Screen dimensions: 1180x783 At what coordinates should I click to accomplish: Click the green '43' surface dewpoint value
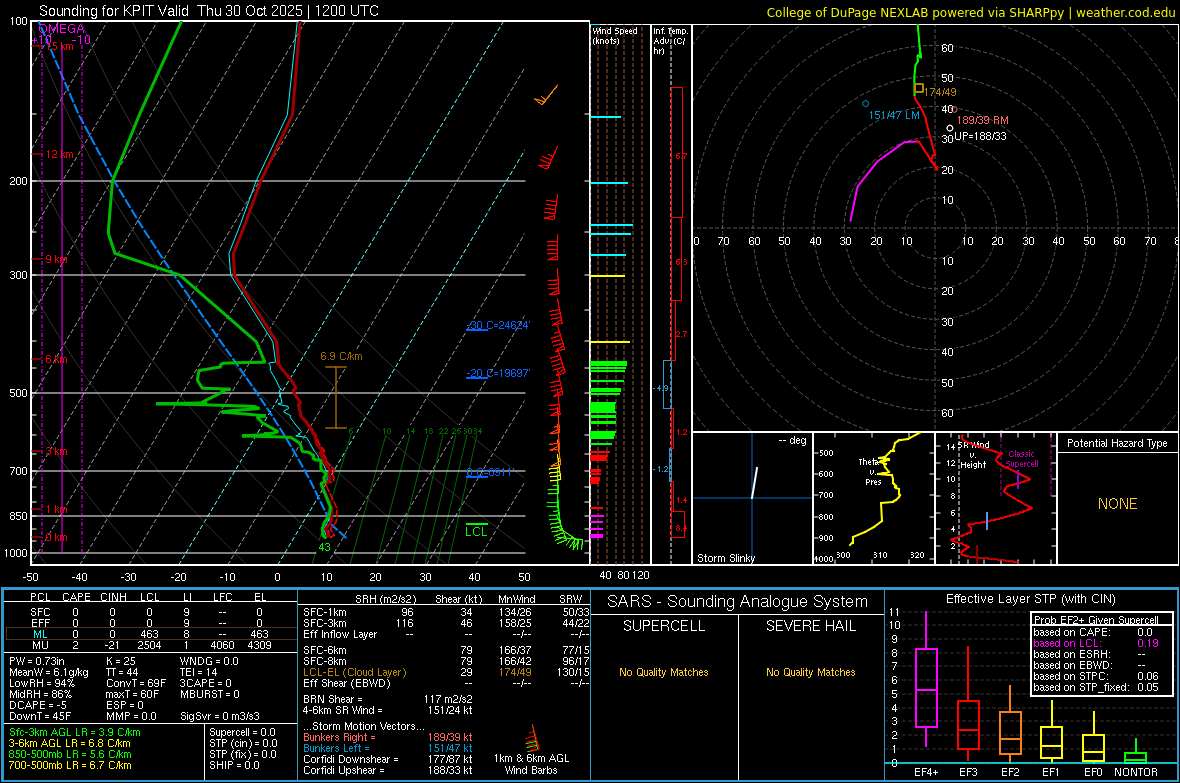pos(324,547)
